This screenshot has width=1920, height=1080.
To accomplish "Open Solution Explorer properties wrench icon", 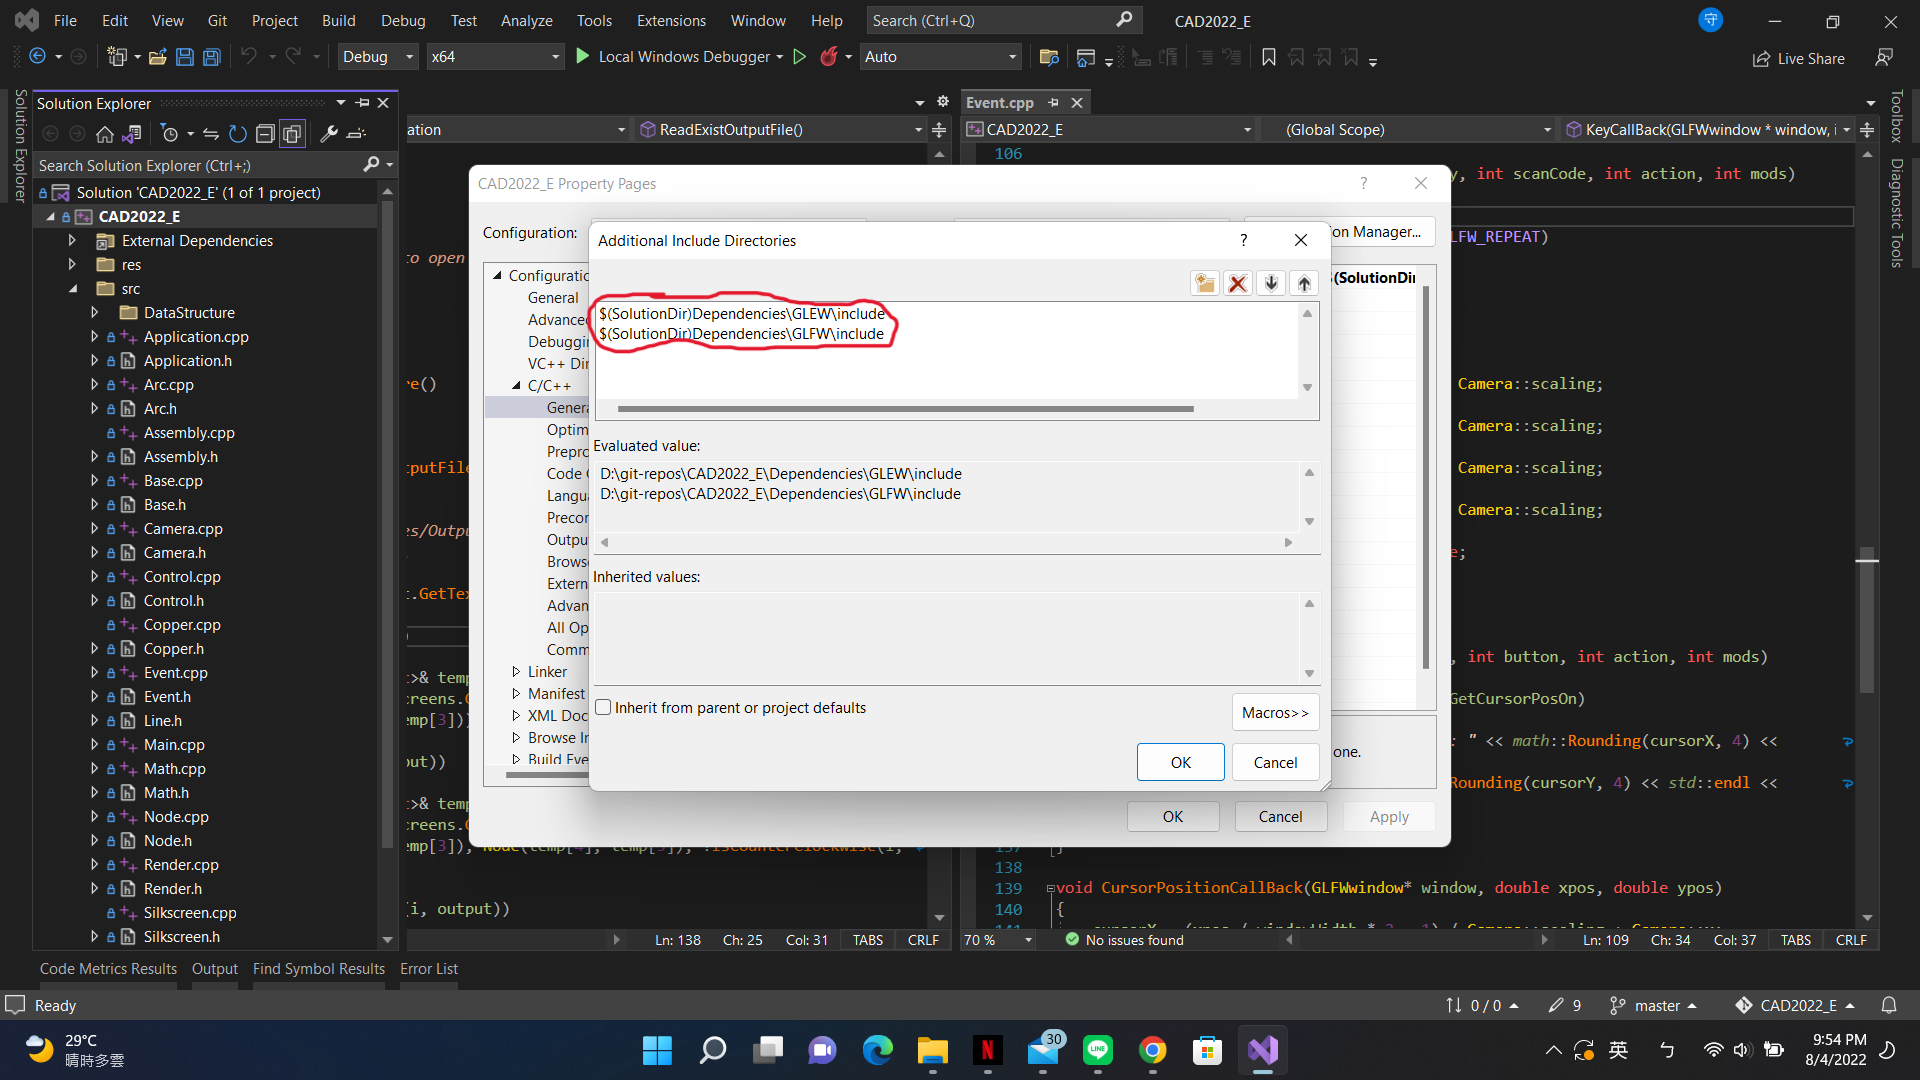I will point(330,133).
